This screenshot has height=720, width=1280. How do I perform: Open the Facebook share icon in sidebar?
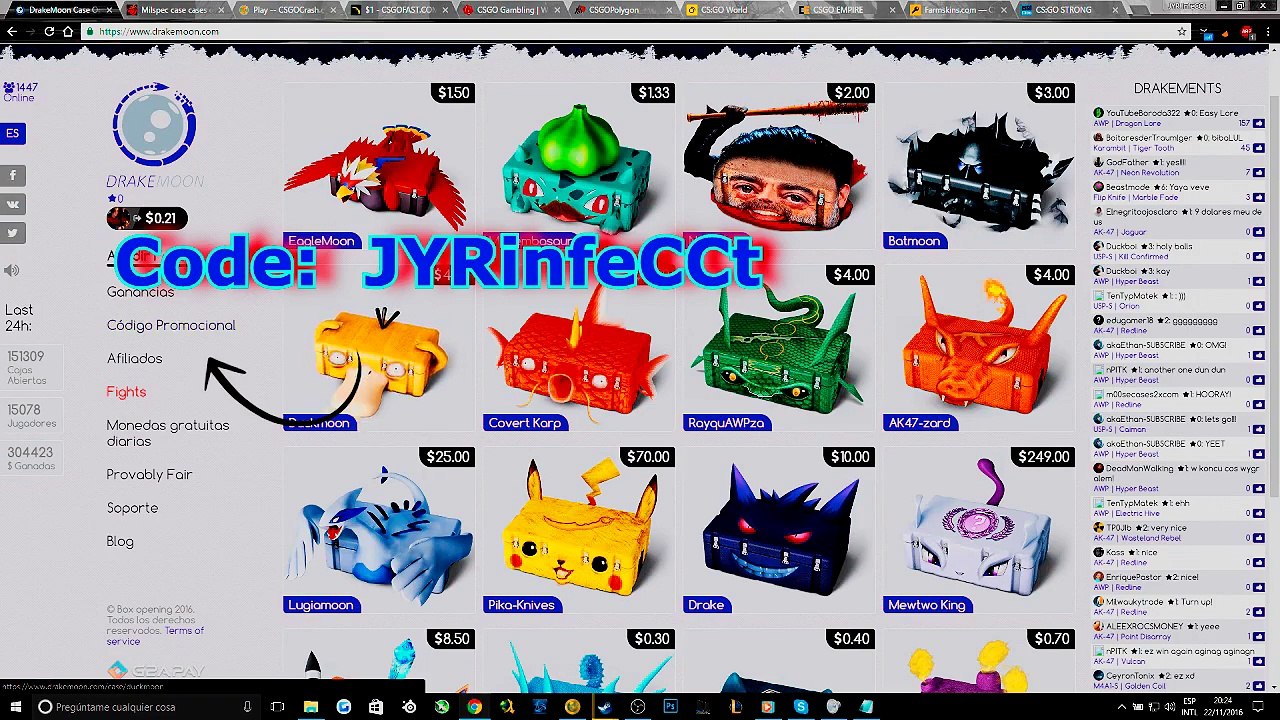click(x=12, y=175)
